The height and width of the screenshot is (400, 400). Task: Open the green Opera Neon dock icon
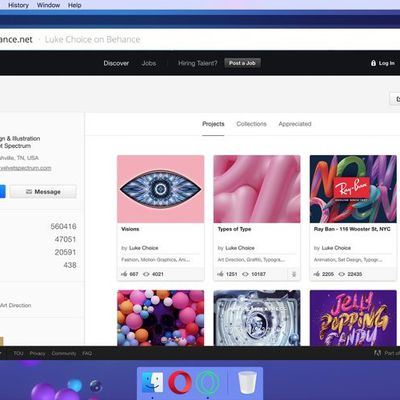click(x=208, y=383)
